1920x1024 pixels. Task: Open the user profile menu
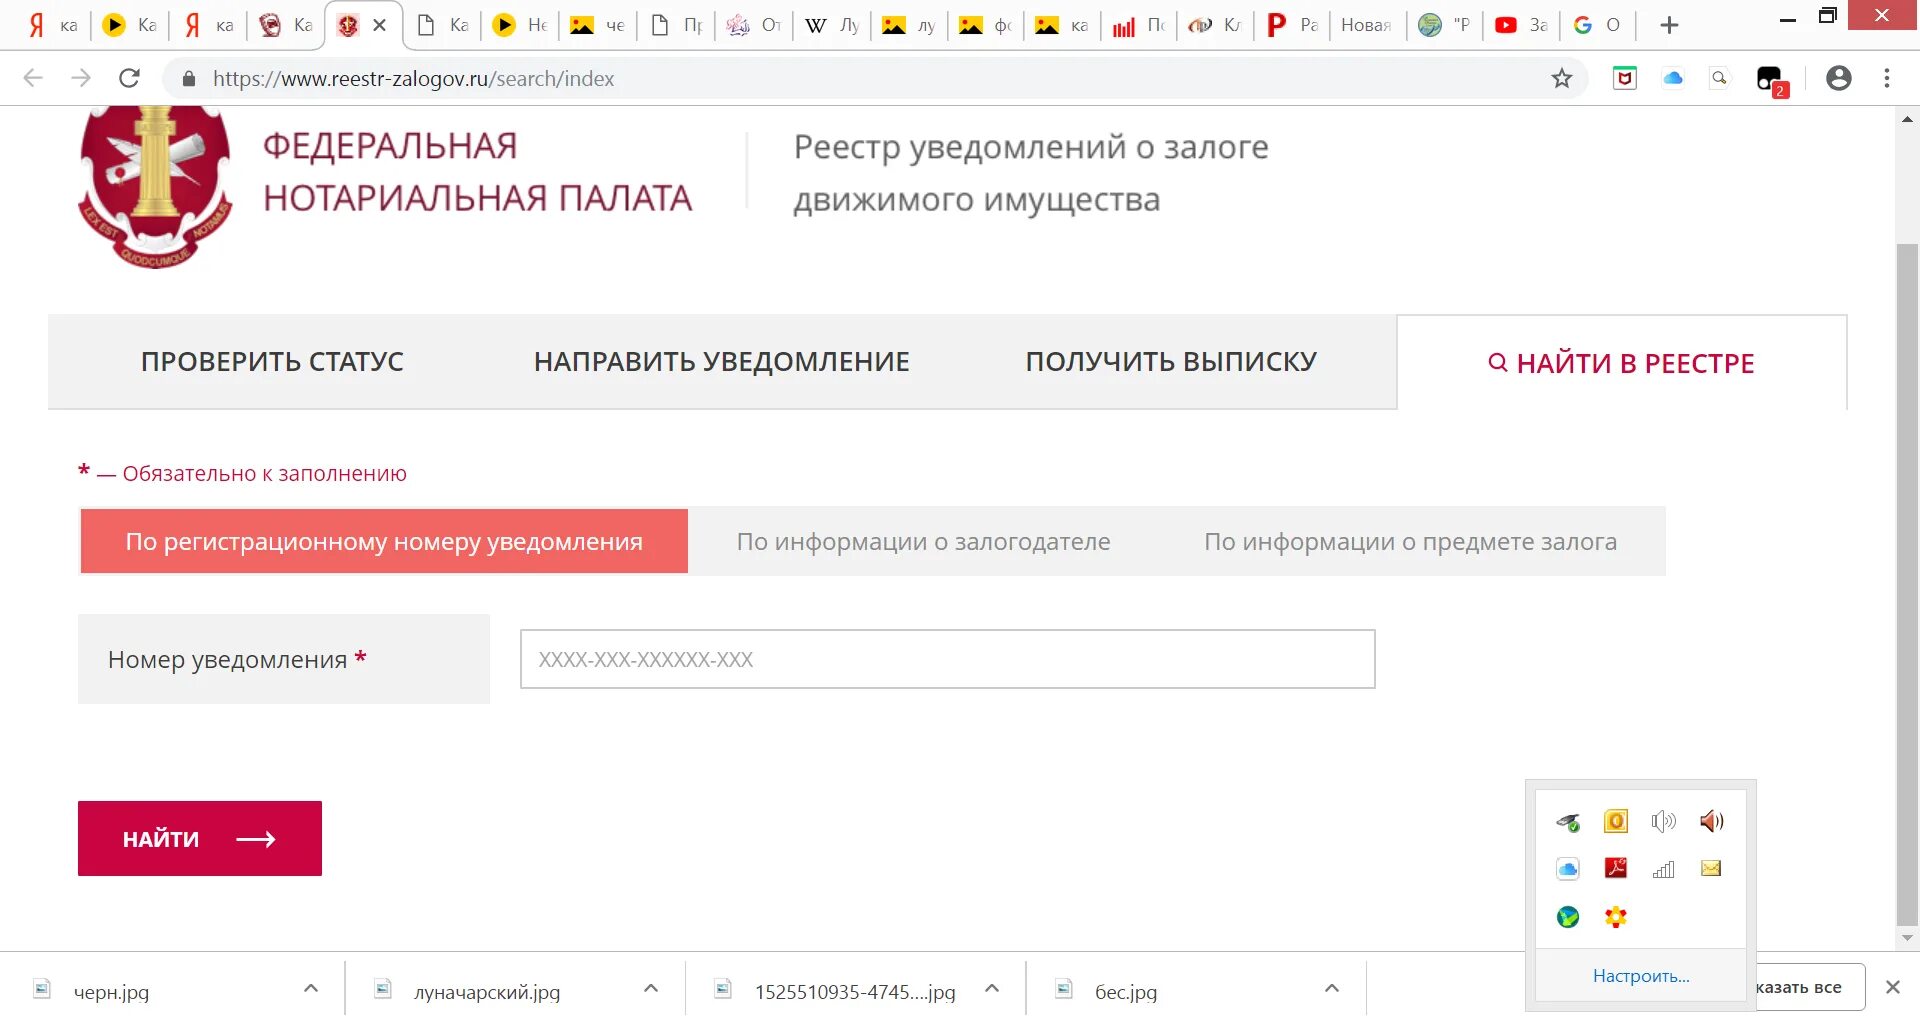tap(1838, 78)
